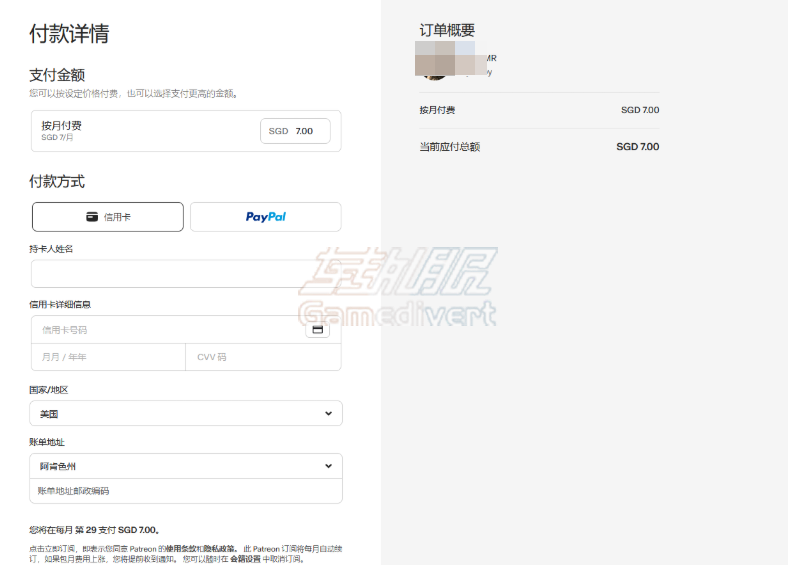Open the state dropdown showing 阿肯色州
This screenshot has height=573, width=796.
click(186, 466)
